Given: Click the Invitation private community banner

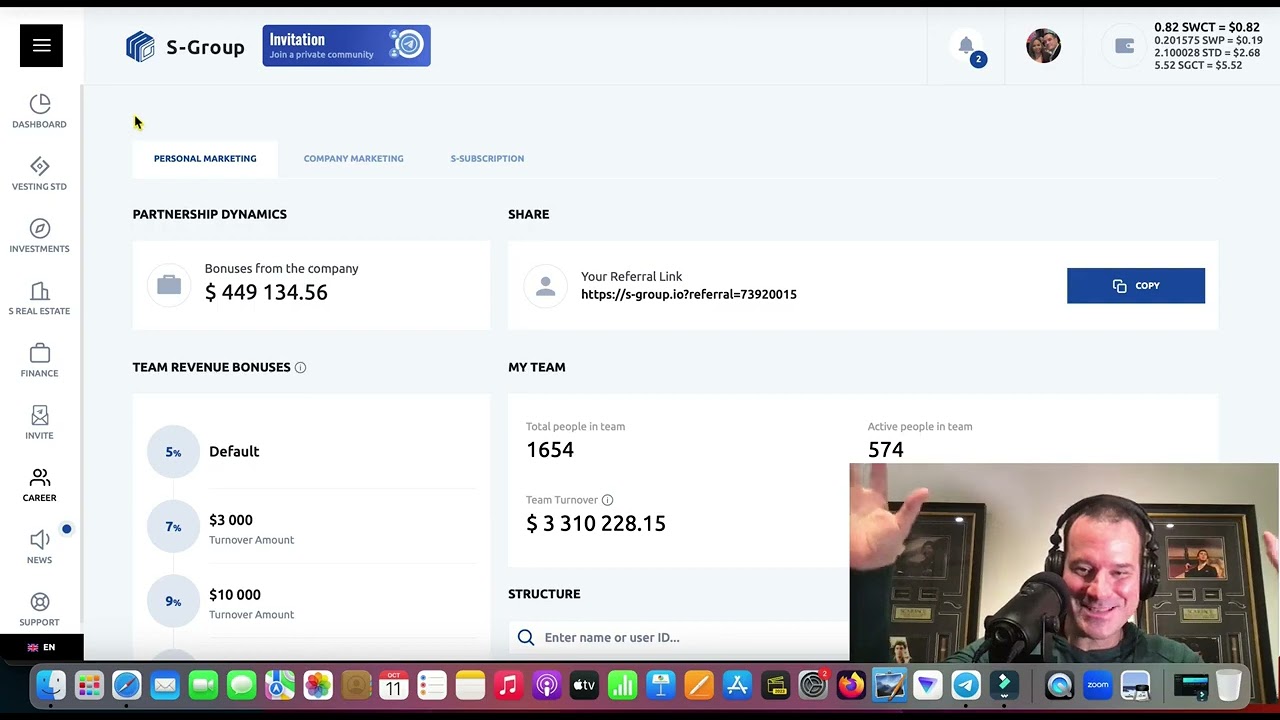Looking at the screenshot, I should (346, 46).
